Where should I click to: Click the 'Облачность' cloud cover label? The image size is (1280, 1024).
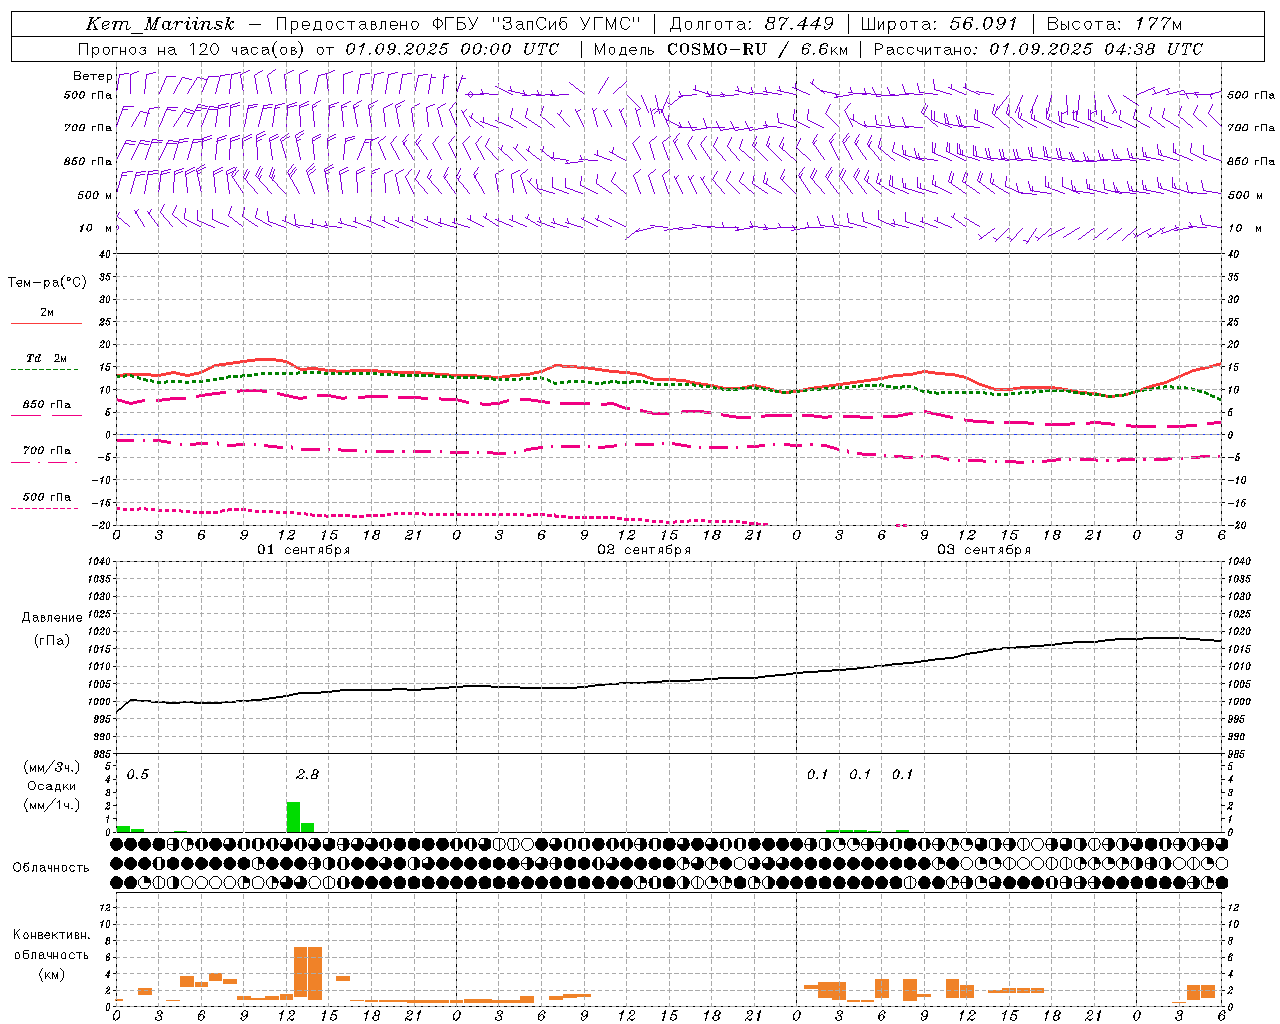point(51,868)
